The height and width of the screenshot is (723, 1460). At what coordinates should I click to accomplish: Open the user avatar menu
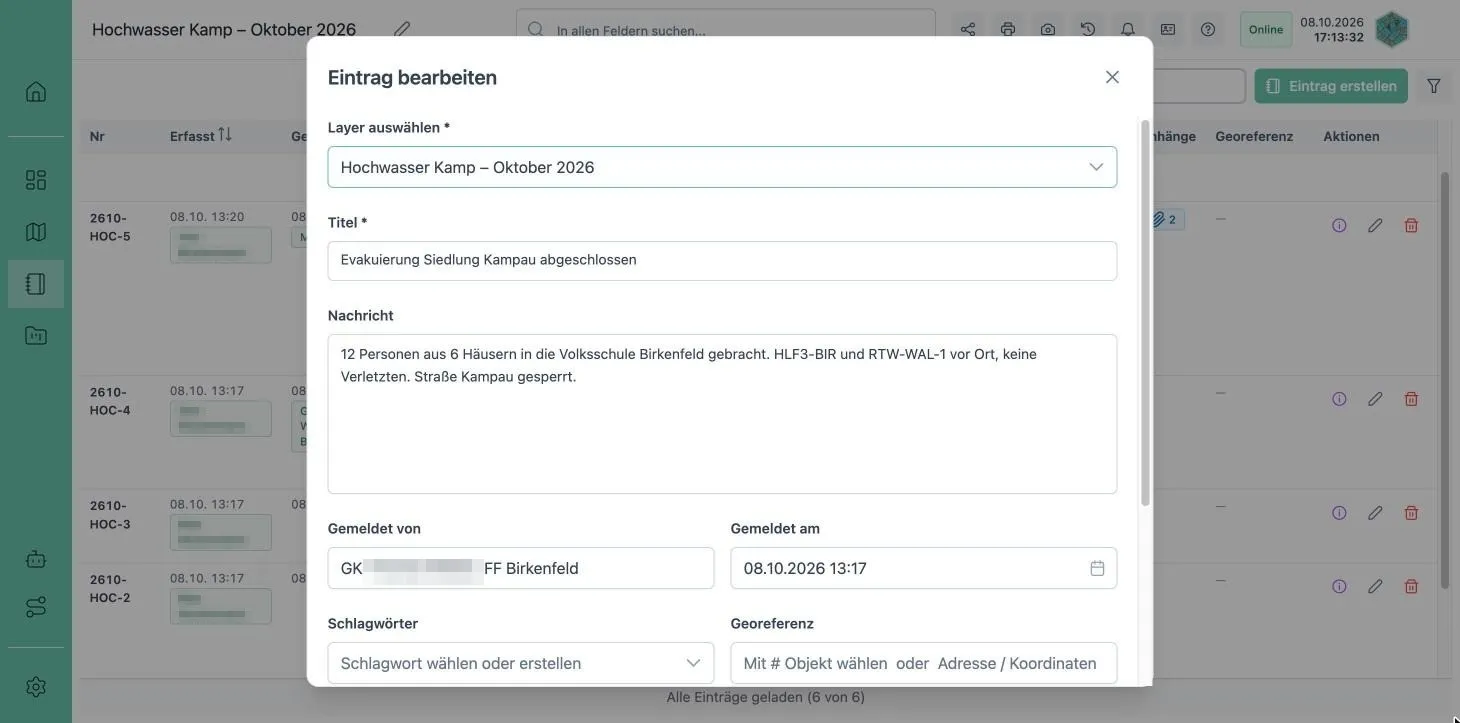[1392, 29]
